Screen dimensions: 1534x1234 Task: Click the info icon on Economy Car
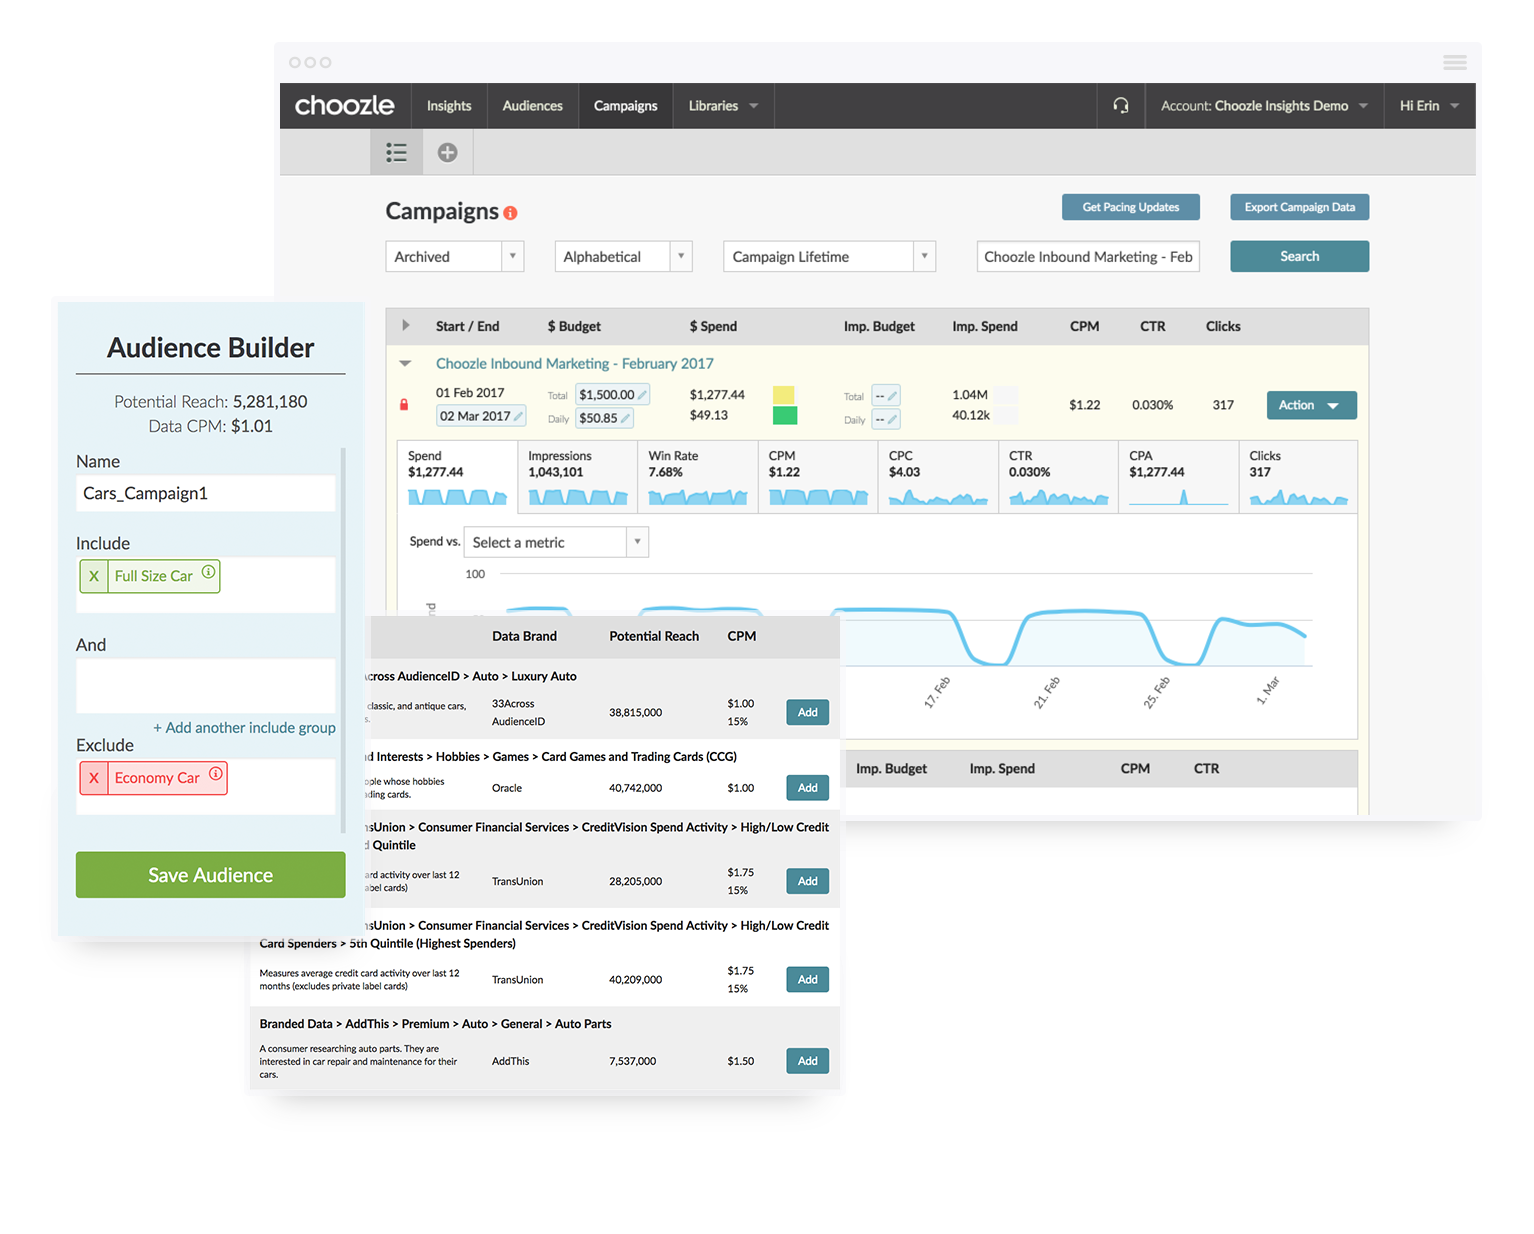(x=215, y=774)
